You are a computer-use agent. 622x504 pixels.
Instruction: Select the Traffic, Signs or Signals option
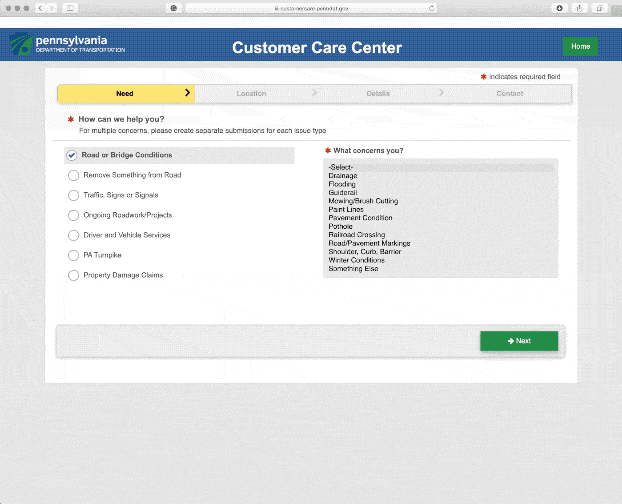coord(73,195)
